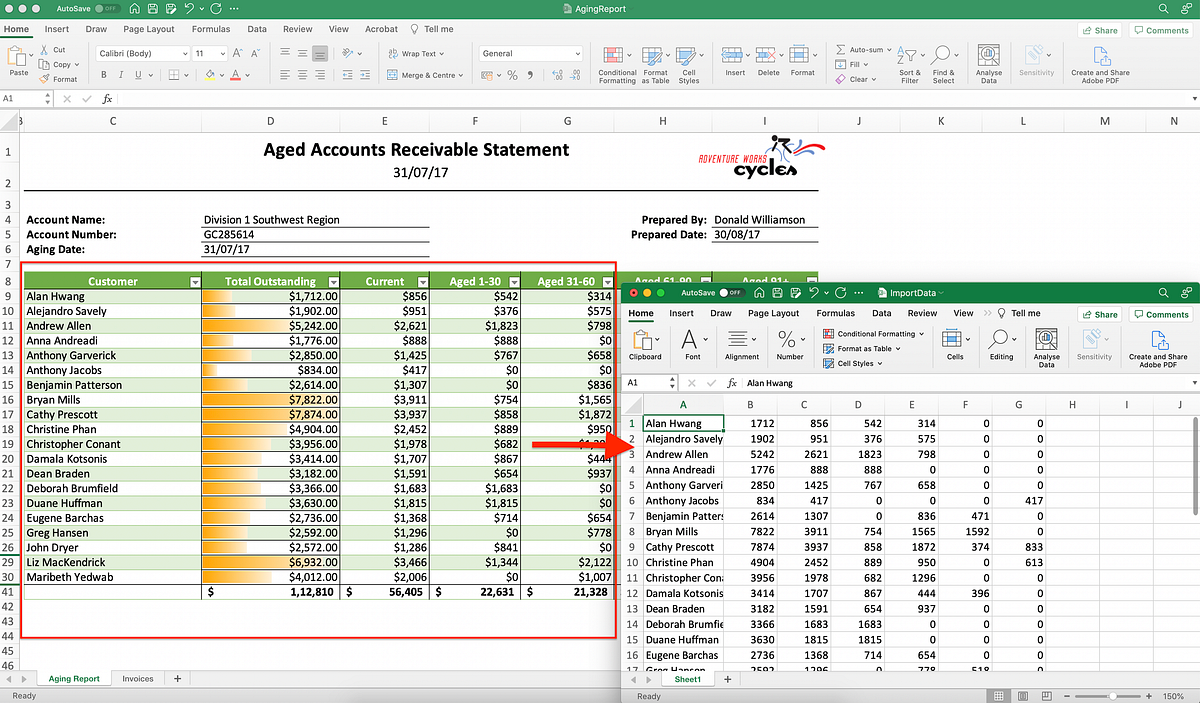Toggle italic formatting in the ribbon
1200x703 pixels.
[122, 76]
